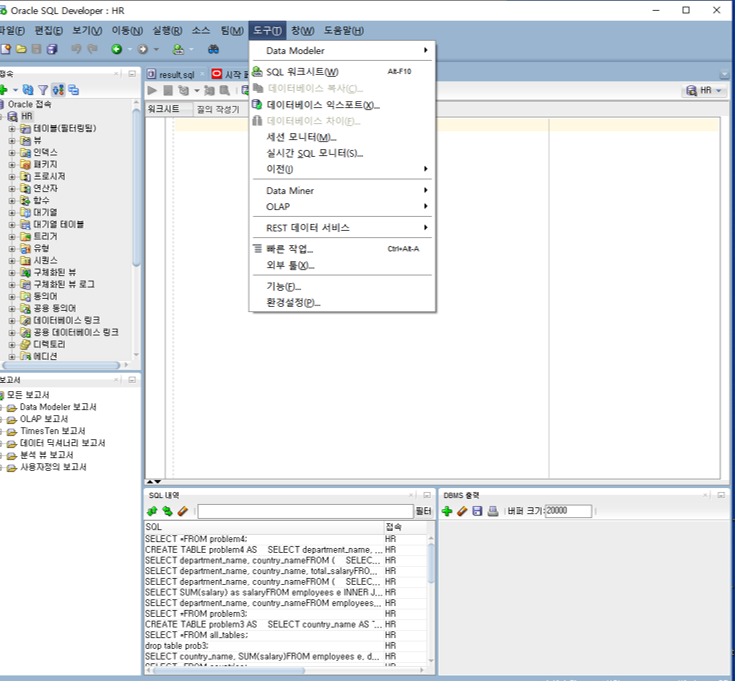
Task: Open Data Modeler submenu
Action: click(343, 51)
